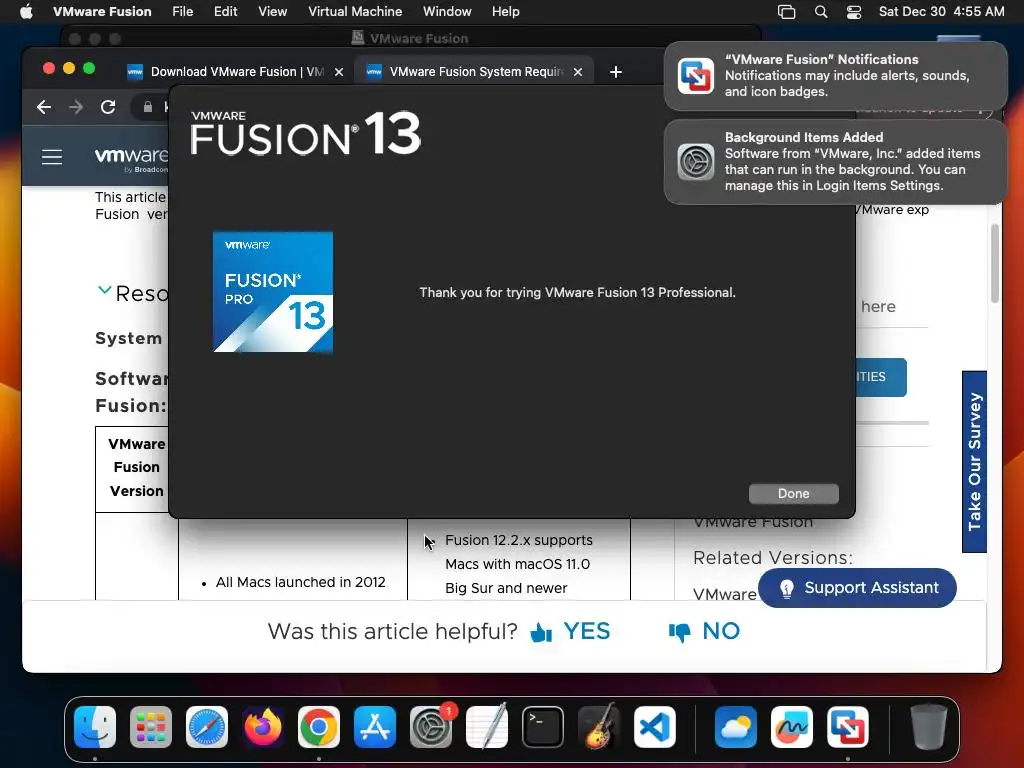
Task: Close the Download VMware Fusion tab
Action: pos(339,72)
